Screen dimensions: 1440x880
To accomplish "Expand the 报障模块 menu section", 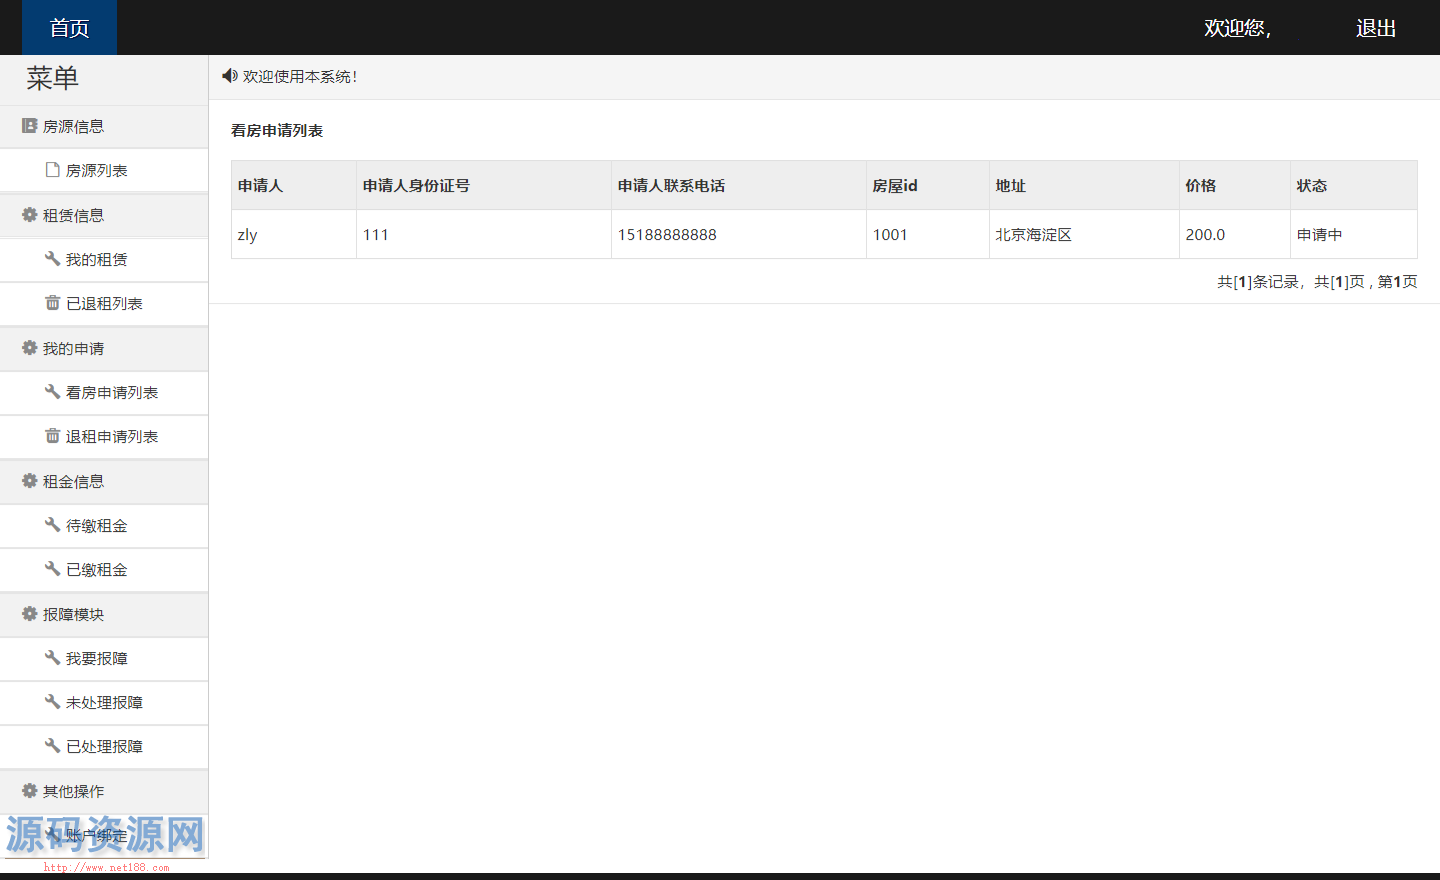I will 104,615.
